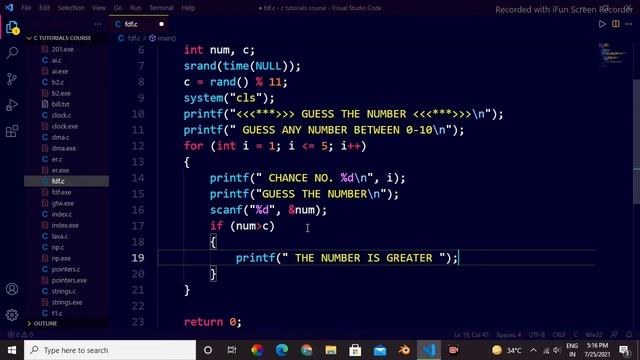The image size is (640, 360).
Task: Open the Extensions view
Action: 12,131
